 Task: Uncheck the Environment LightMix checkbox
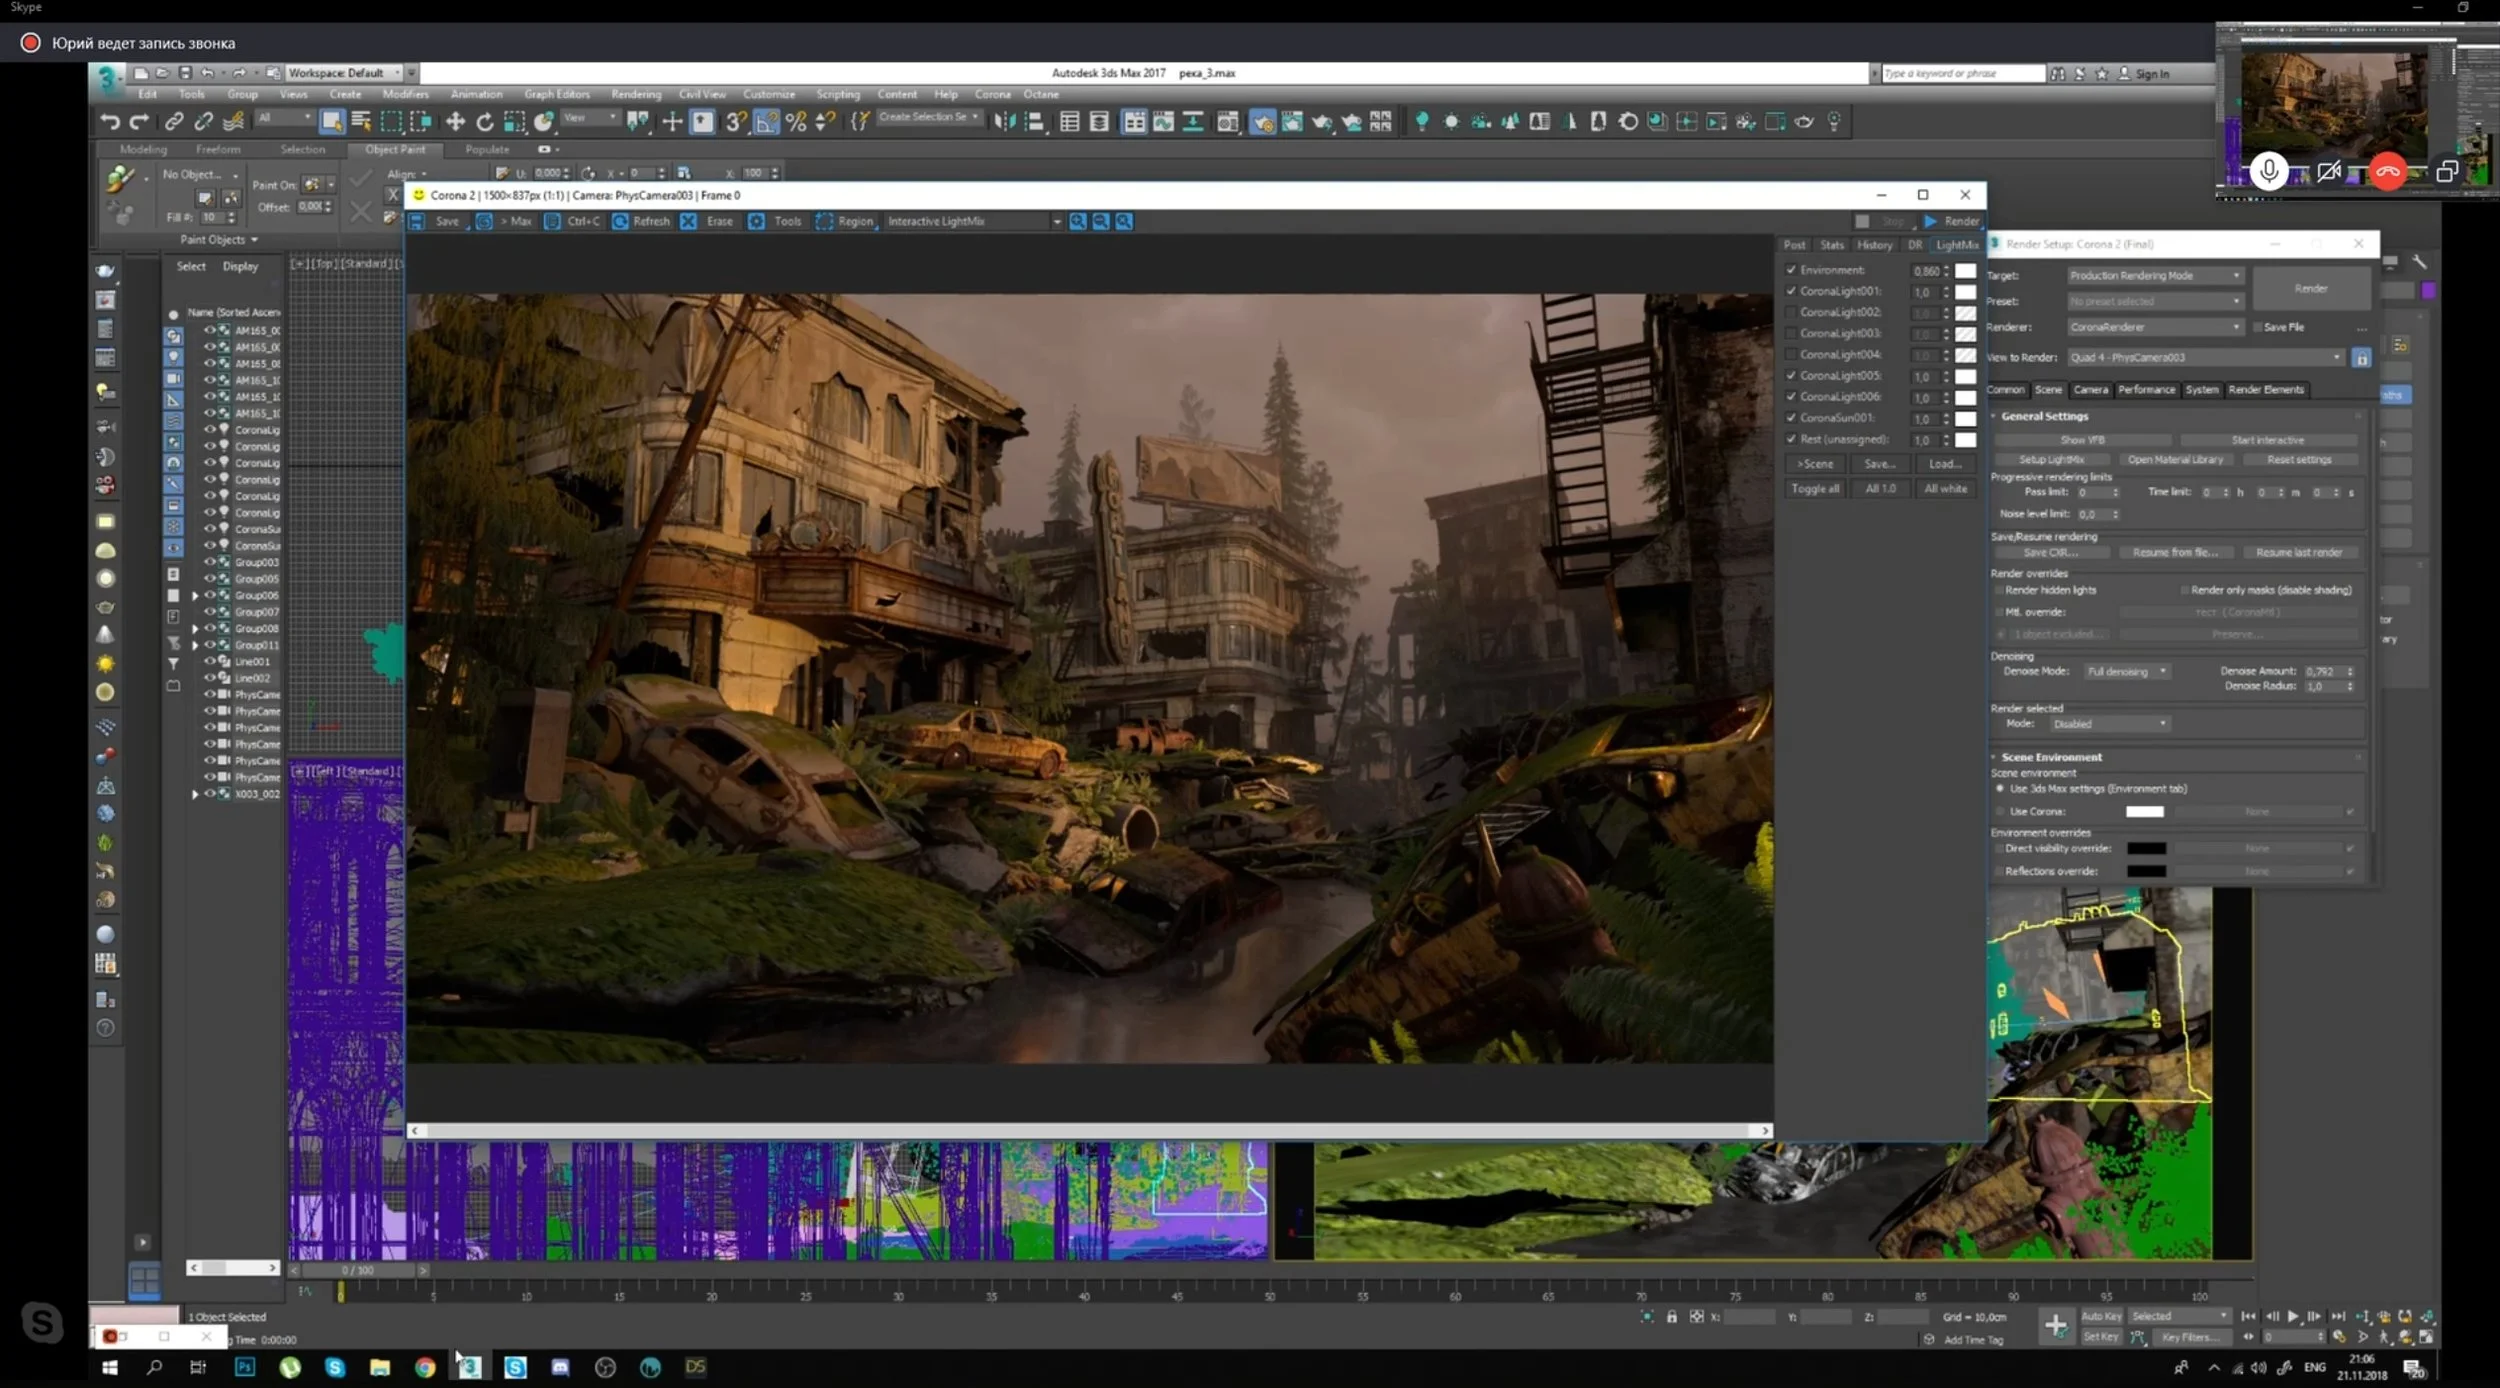[1791, 270]
